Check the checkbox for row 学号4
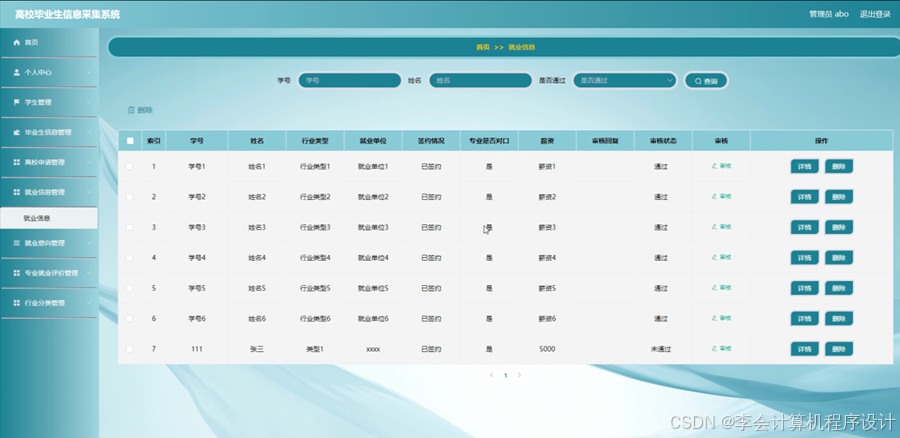This screenshot has height=438, width=900. pos(129,258)
